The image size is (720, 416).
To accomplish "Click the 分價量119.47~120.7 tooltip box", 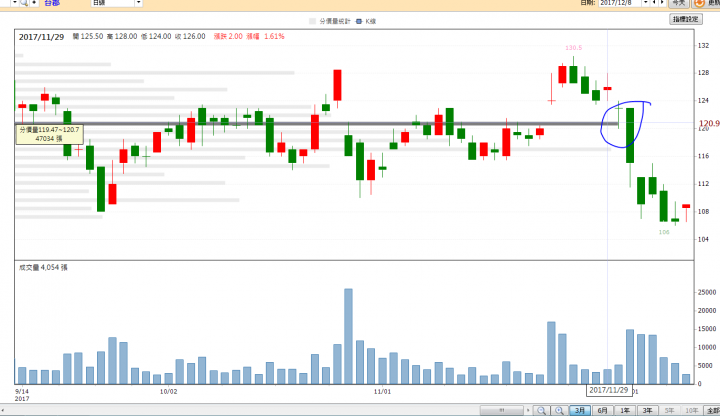I will coord(50,134).
